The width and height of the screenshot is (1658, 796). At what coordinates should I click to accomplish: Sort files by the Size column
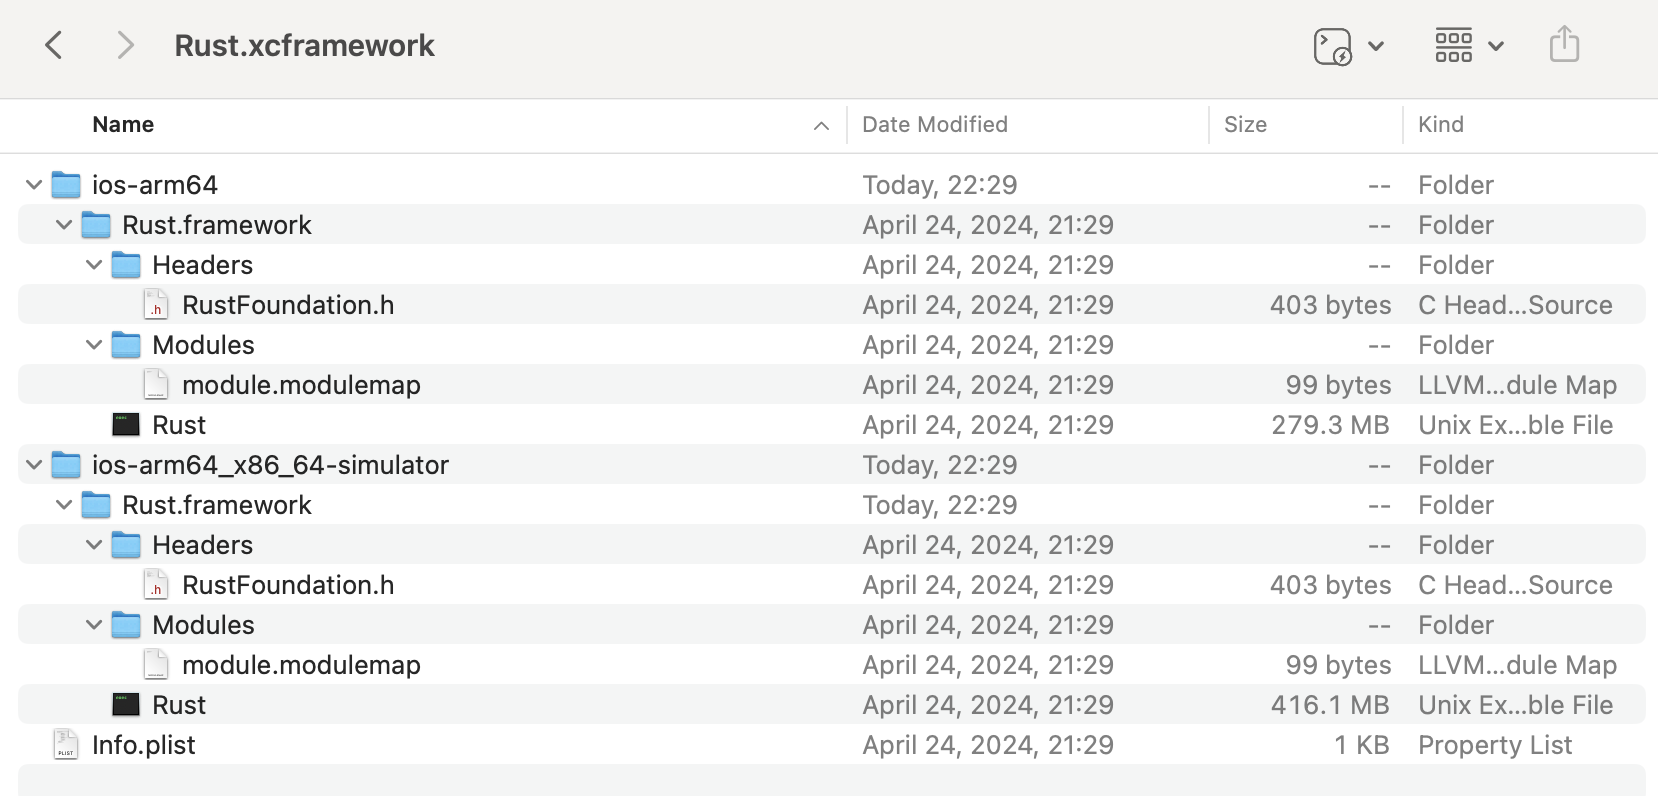pos(1245,125)
